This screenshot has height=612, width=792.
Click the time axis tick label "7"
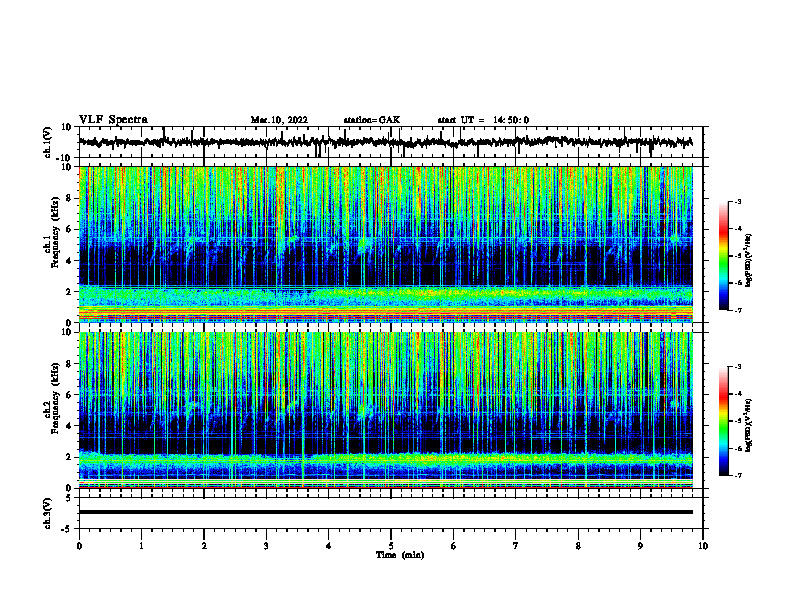tap(516, 546)
